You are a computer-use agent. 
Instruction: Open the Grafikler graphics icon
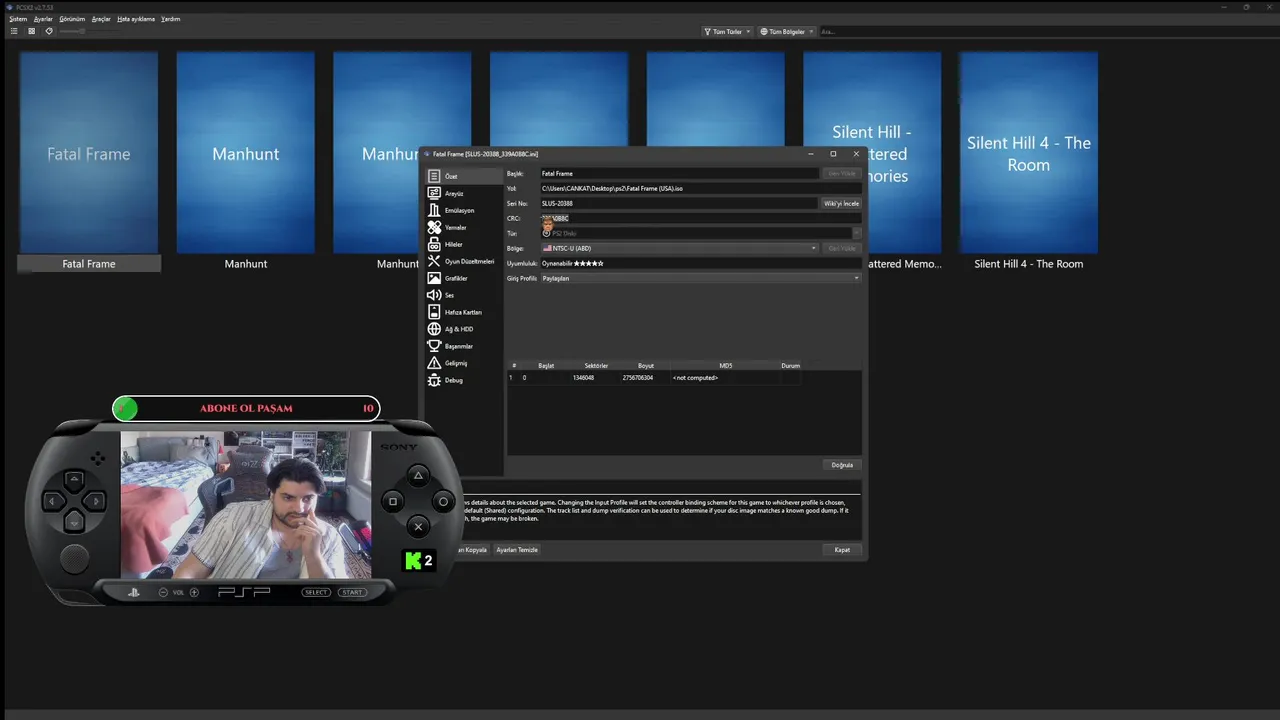[x=434, y=278]
